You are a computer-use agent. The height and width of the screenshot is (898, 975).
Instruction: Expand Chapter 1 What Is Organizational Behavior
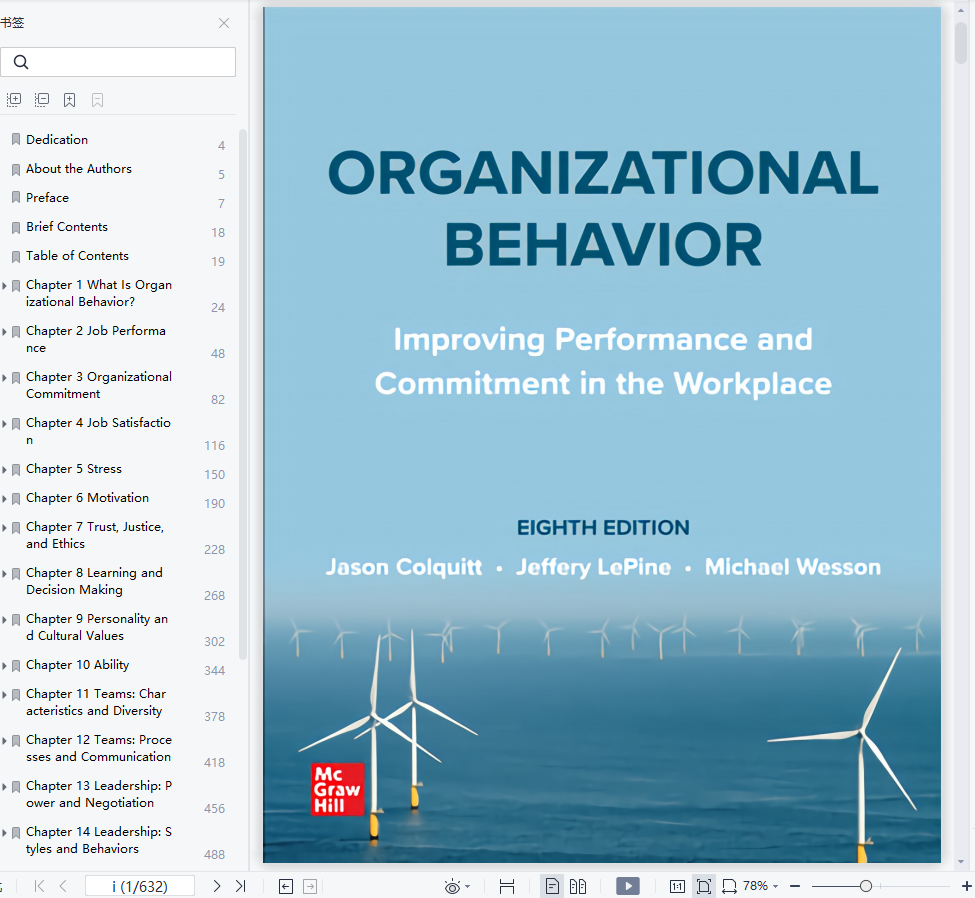click(4, 285)
